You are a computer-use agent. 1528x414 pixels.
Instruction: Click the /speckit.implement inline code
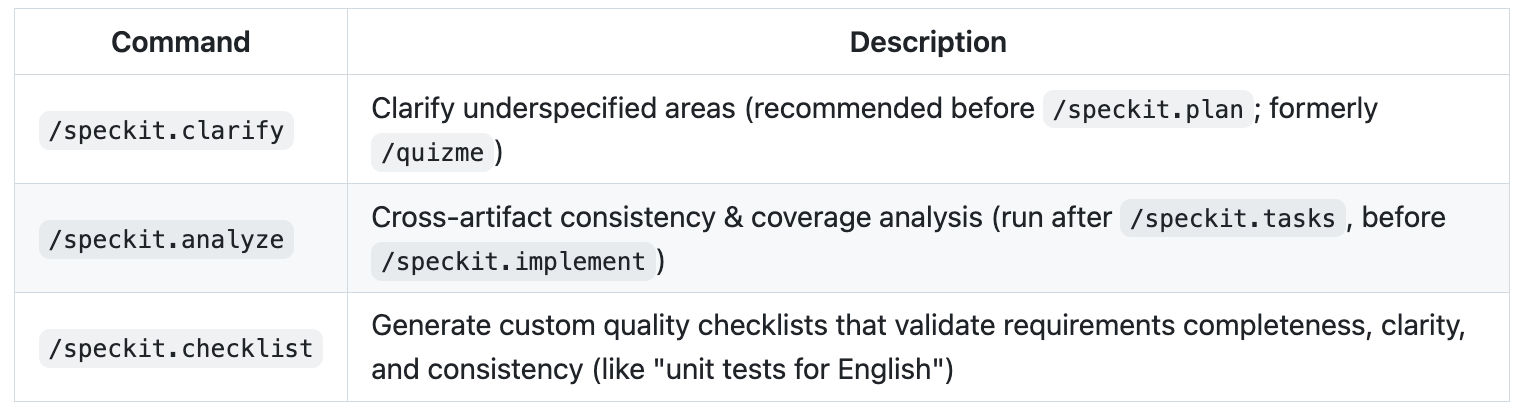point(515,262)
